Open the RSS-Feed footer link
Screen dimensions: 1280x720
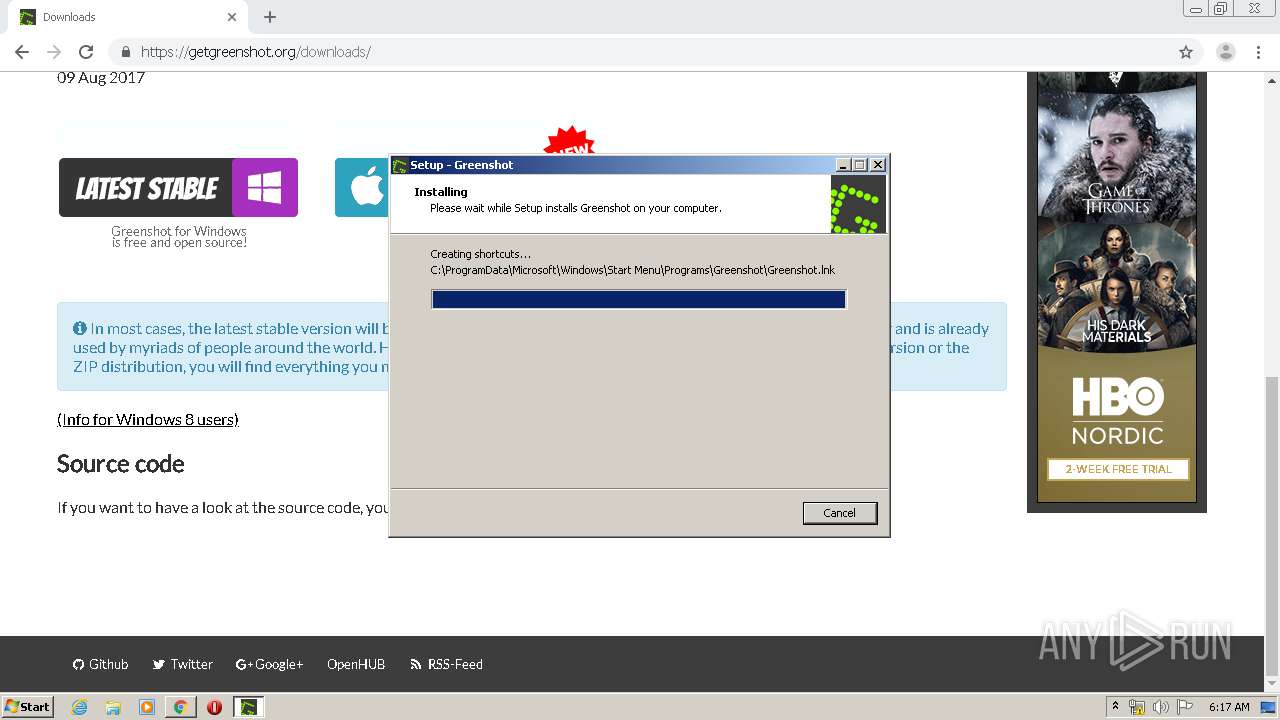coord(447,664)
